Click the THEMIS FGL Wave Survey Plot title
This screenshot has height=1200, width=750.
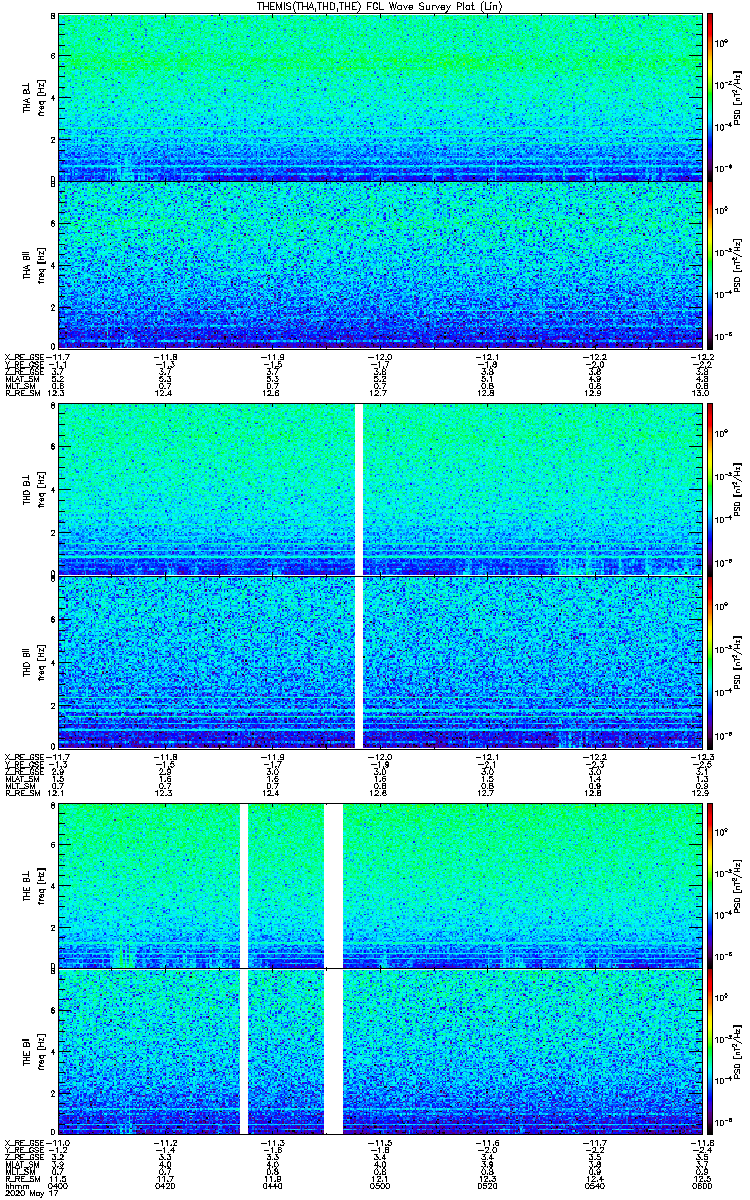coord(380,6)
